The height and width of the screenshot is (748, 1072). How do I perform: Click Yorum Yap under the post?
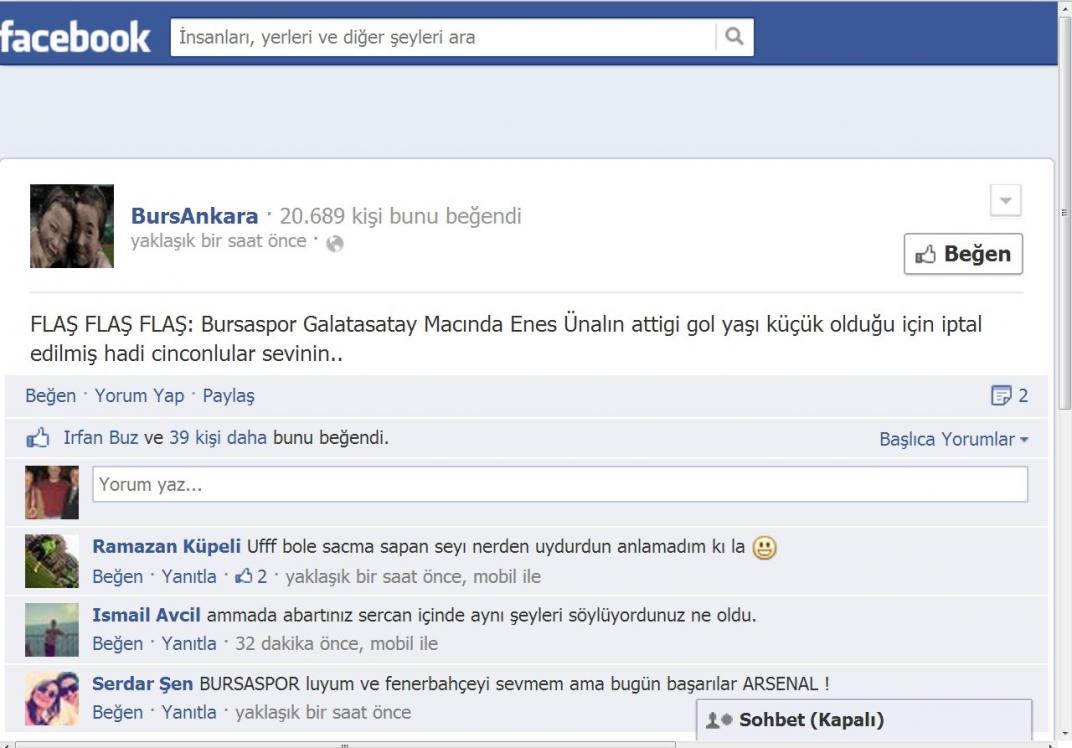pyautogui.click(x=139, y=396)
